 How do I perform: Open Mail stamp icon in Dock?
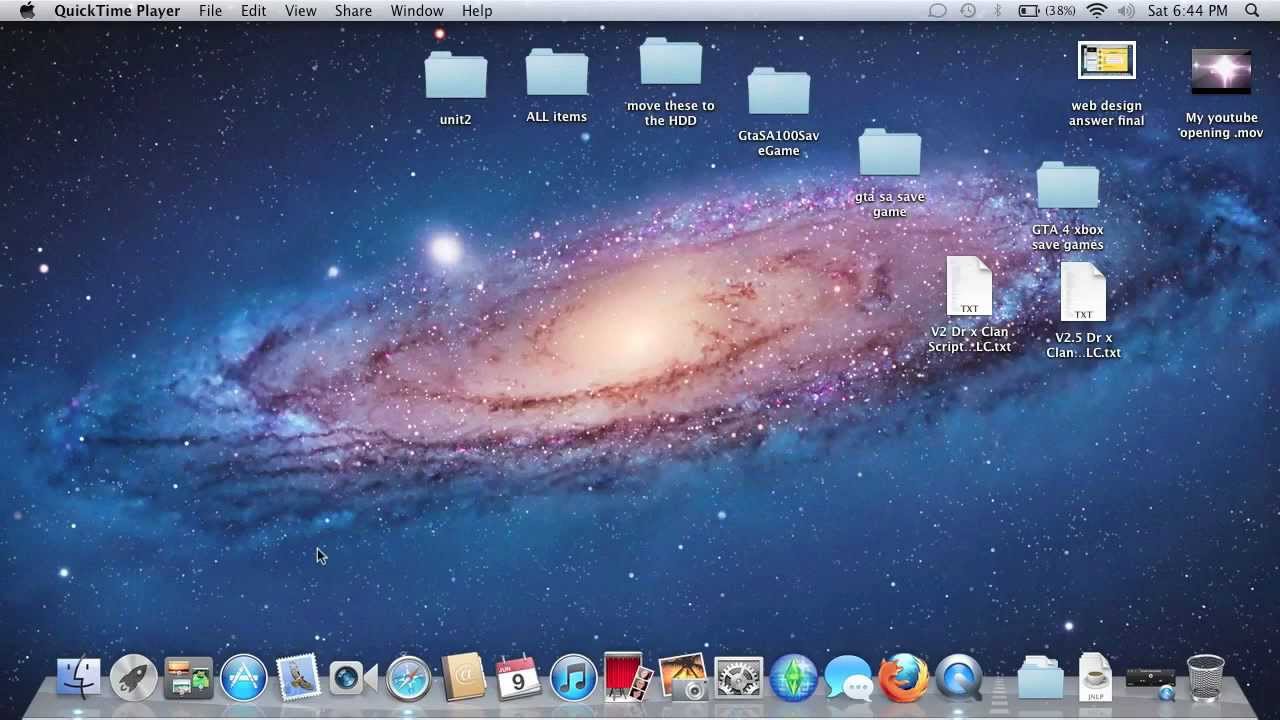[x=298, y=678]
